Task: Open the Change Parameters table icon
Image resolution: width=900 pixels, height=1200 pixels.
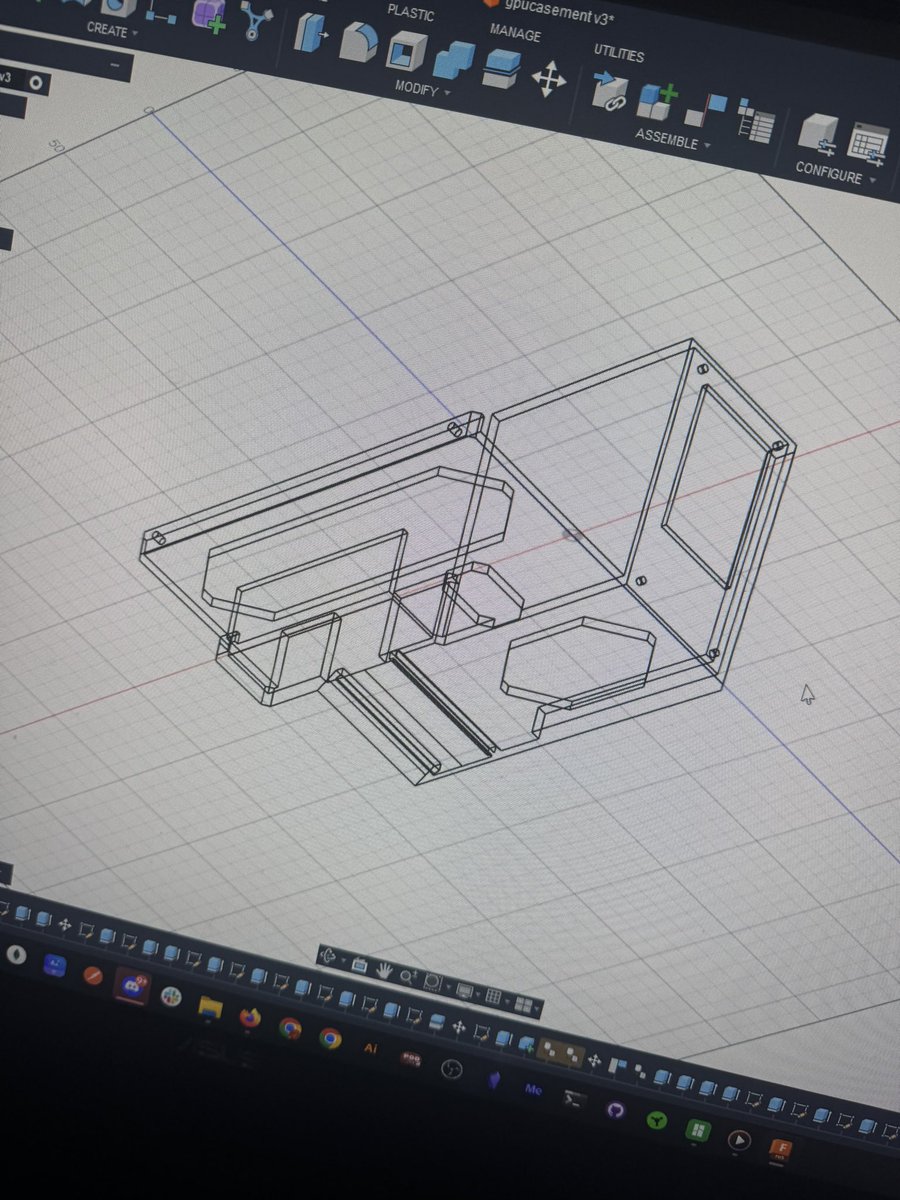Action: tap(869, 146)
